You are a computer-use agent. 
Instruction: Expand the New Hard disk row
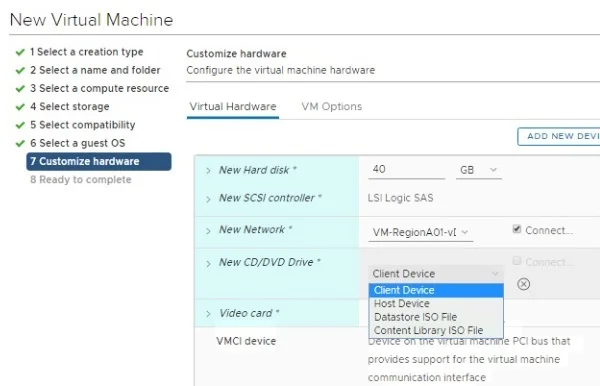click(208, 171)
